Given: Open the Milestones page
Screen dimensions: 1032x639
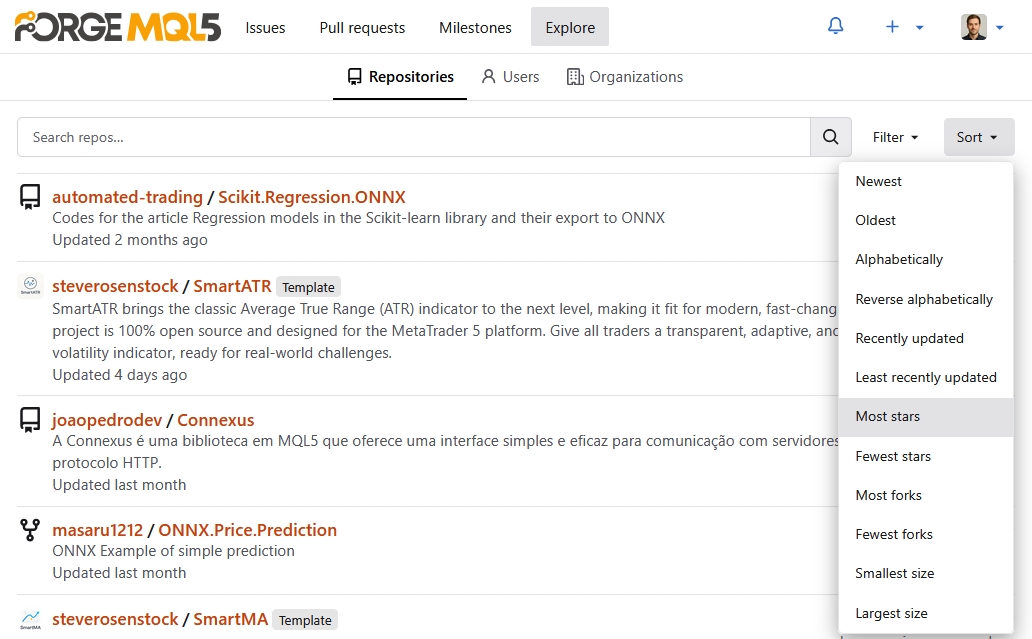Looking at the screenshot, I should (x=475, y=28).
